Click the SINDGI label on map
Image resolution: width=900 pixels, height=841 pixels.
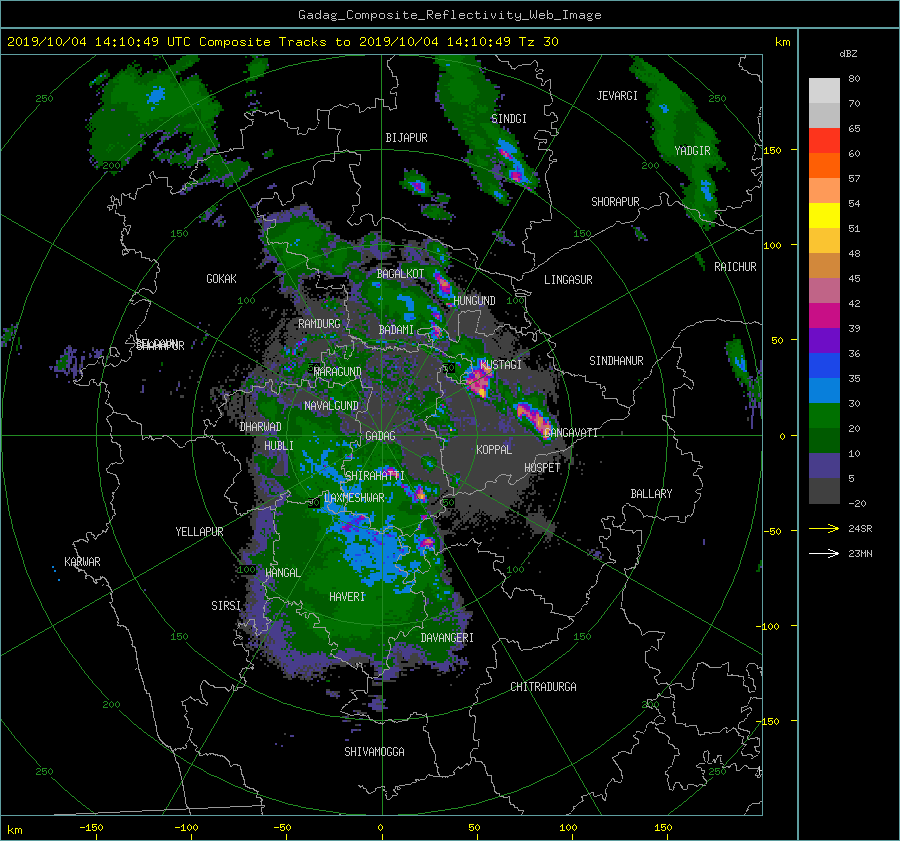509,119
